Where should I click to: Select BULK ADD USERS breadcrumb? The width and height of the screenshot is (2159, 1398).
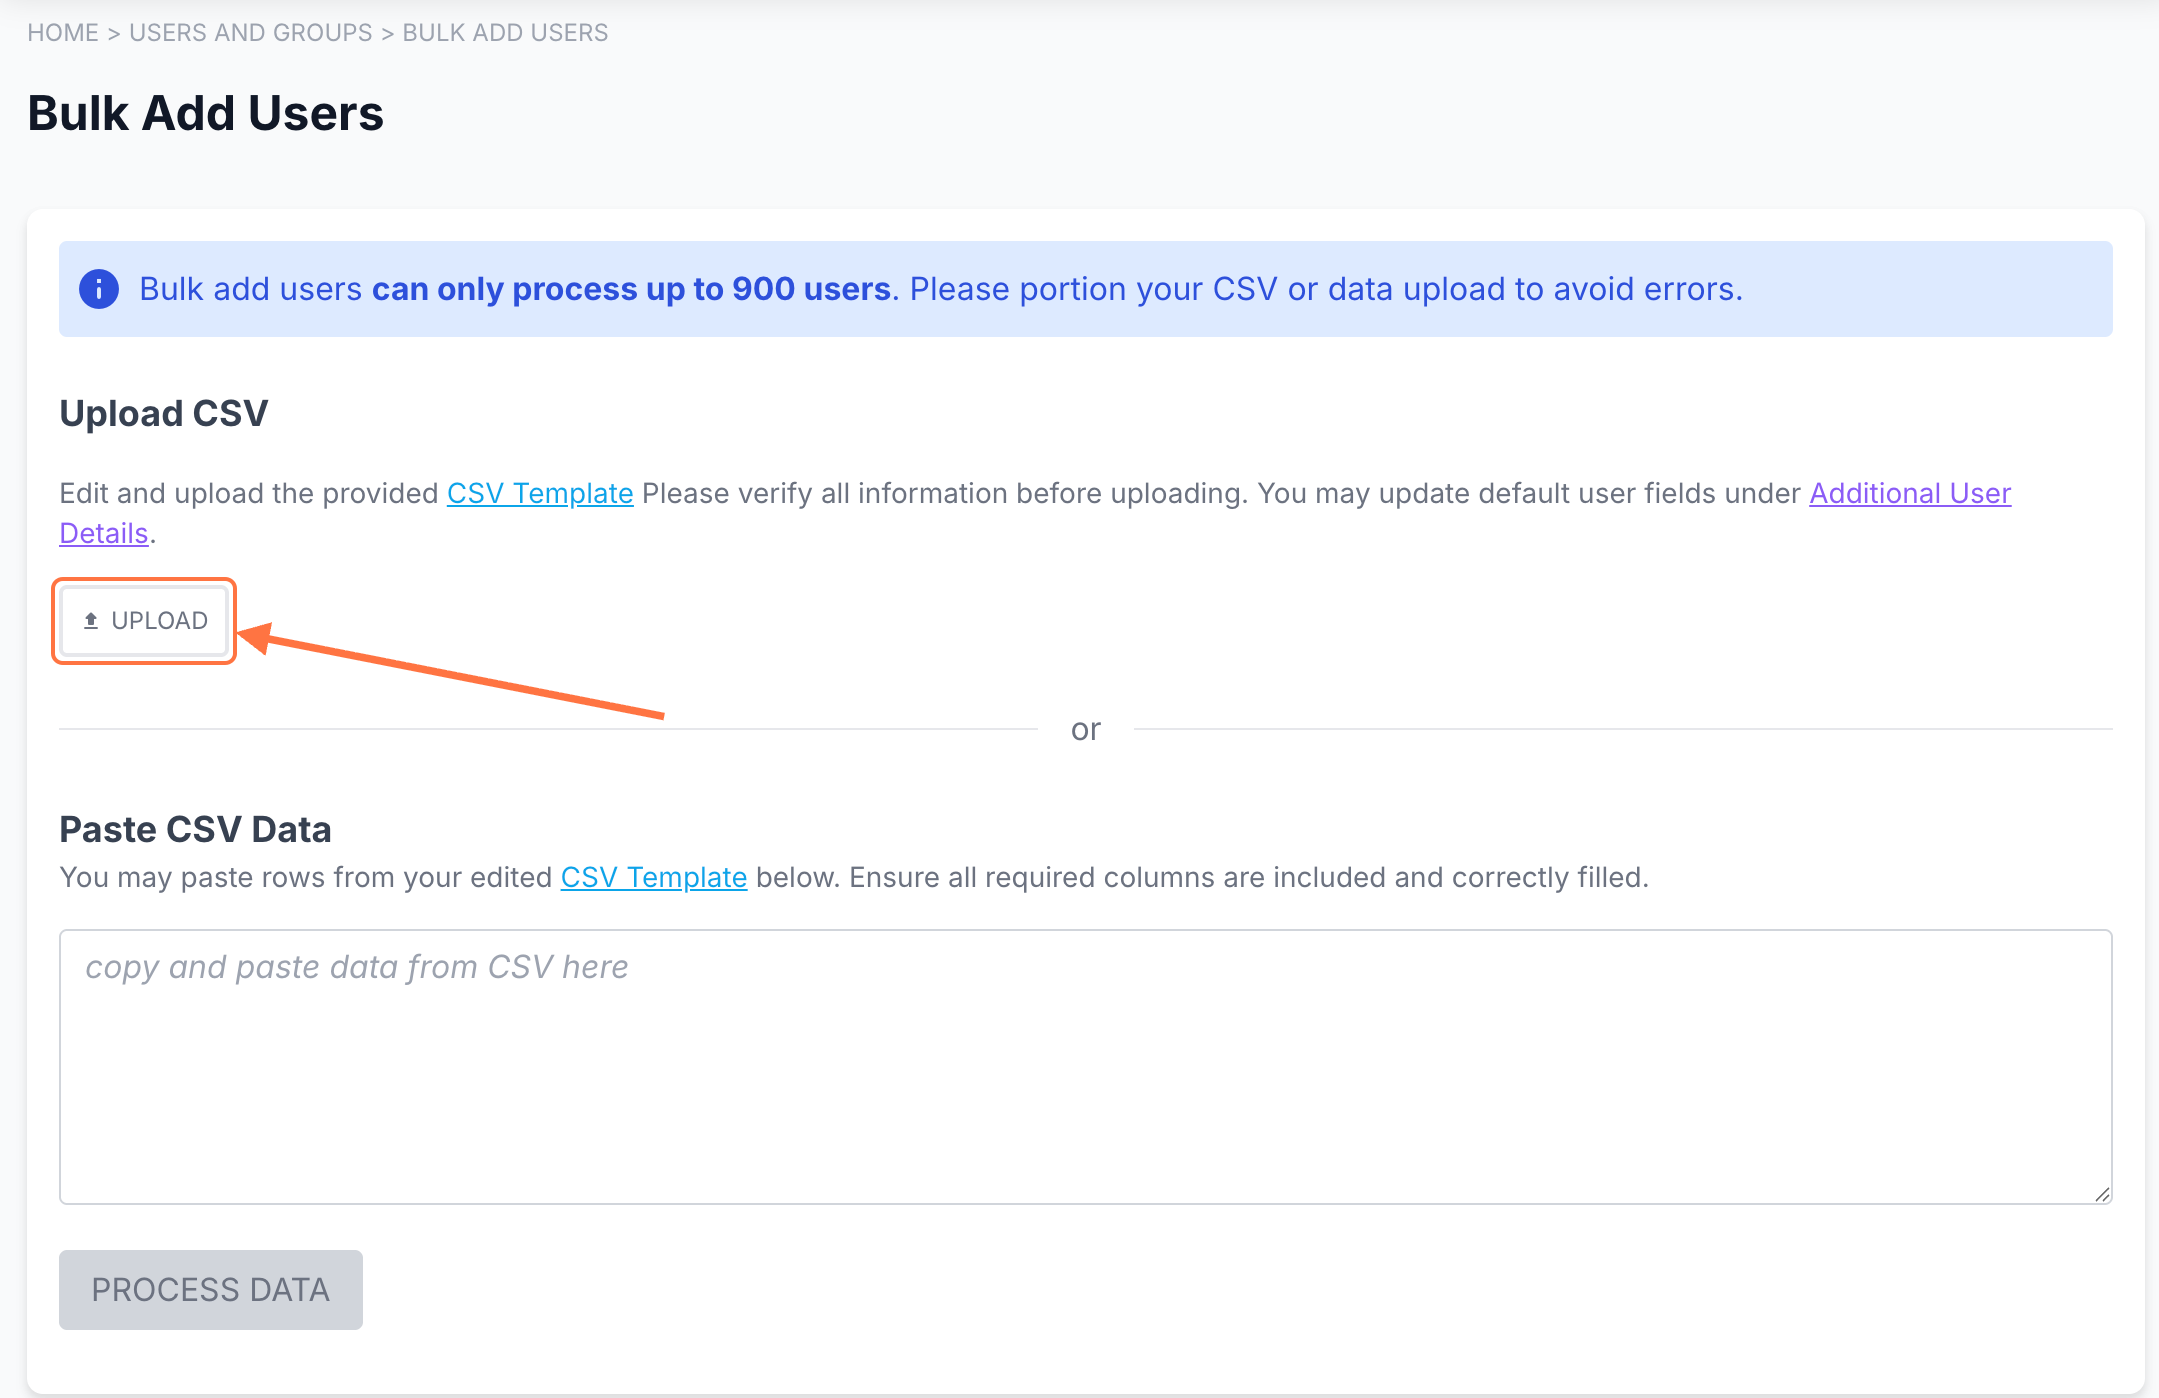(x=505, y=33)
